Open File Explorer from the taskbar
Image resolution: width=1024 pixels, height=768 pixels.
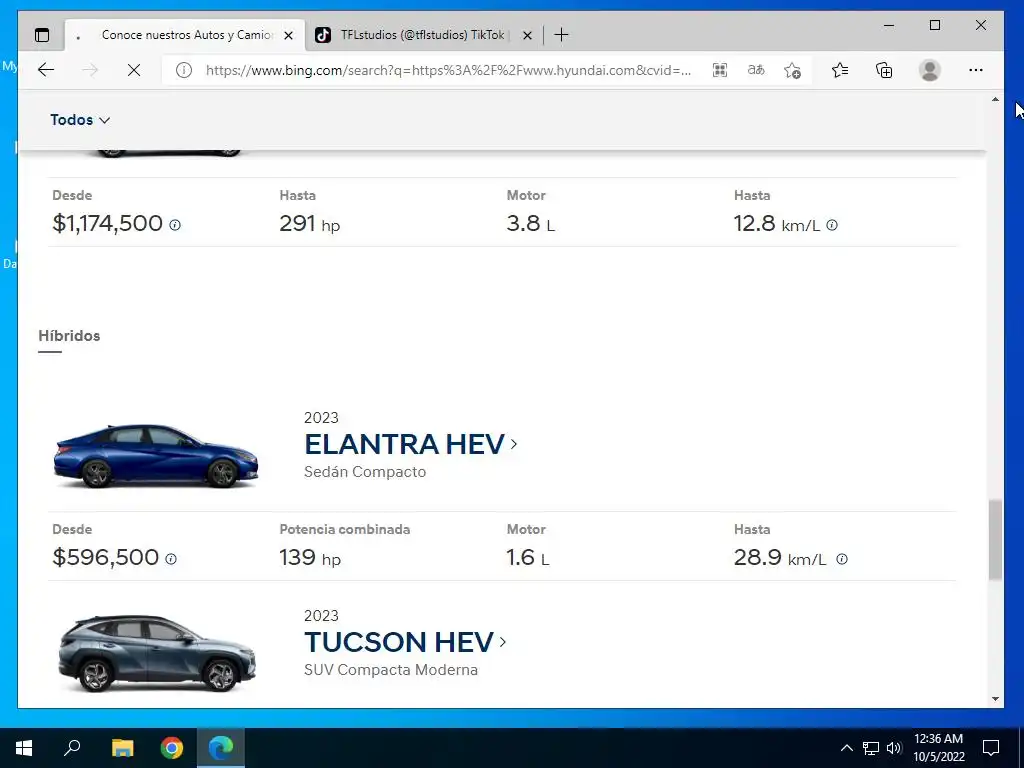coord(122,748)
